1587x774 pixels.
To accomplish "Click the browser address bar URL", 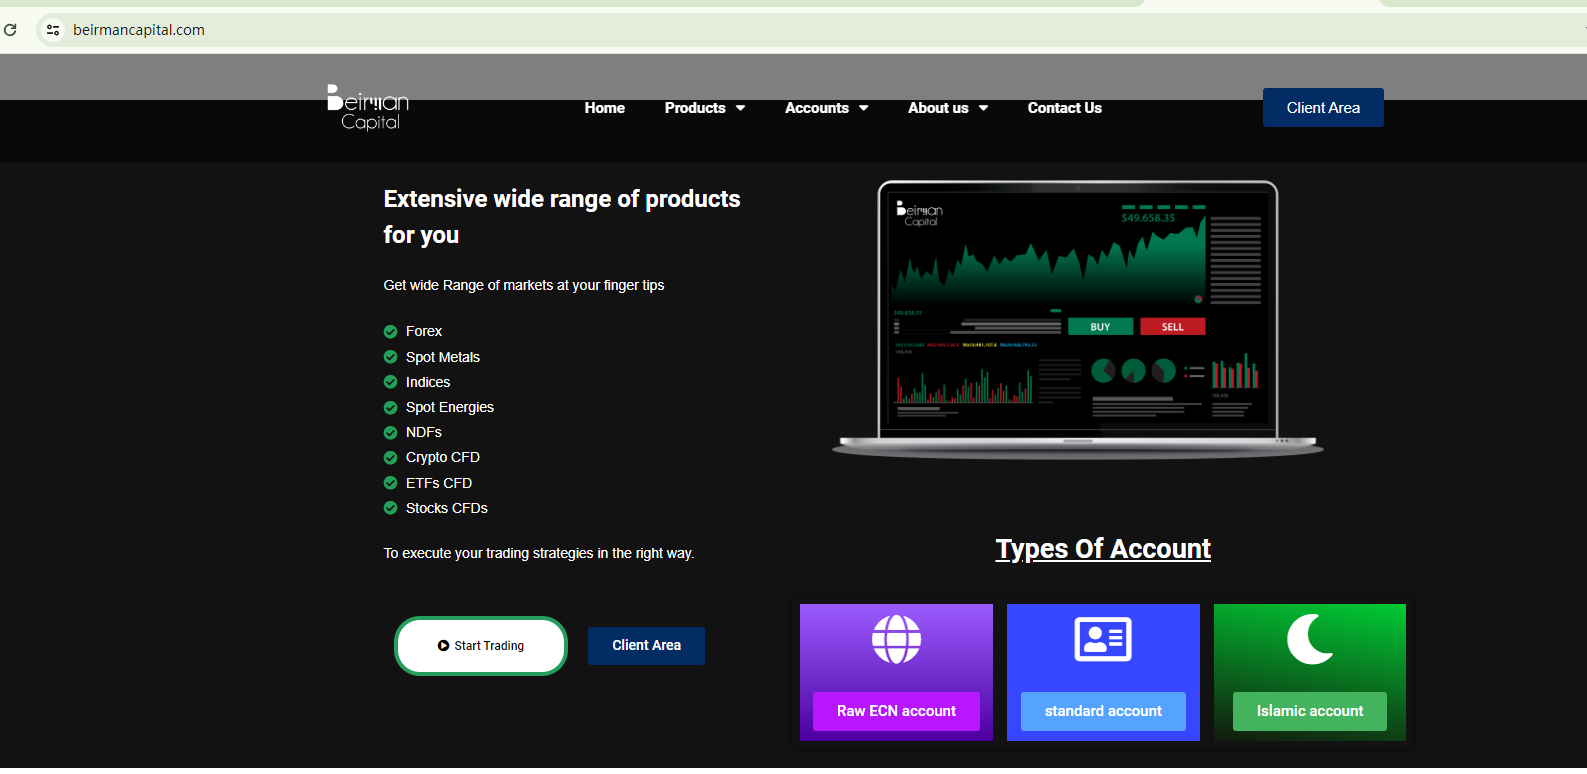I will 139,30.
